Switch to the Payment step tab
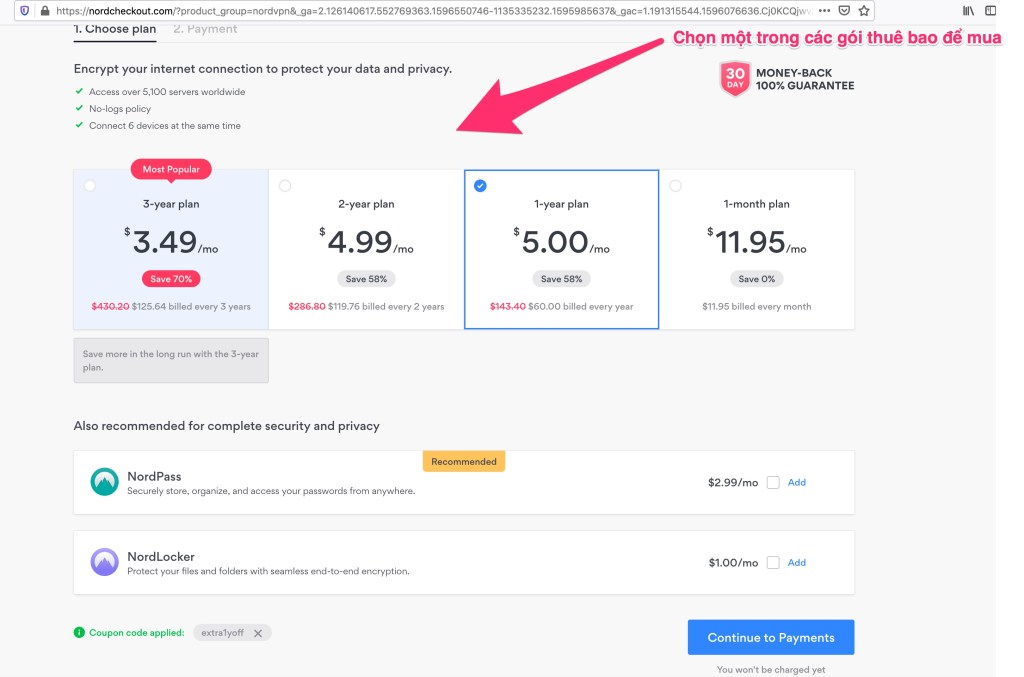Screen dimensions: 1024x677 pyautogui.click(x=205, y=29)
